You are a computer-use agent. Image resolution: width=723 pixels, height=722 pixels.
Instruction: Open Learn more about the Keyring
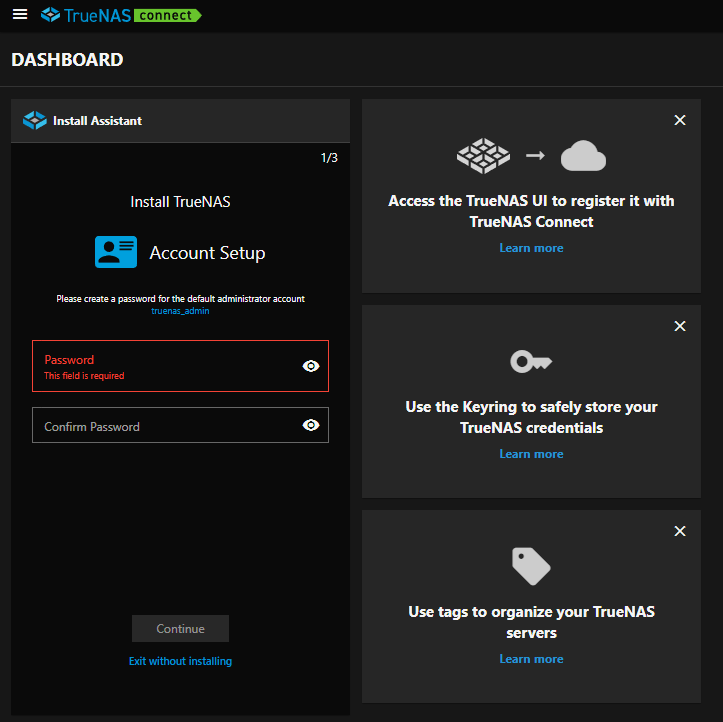(531, 454)
